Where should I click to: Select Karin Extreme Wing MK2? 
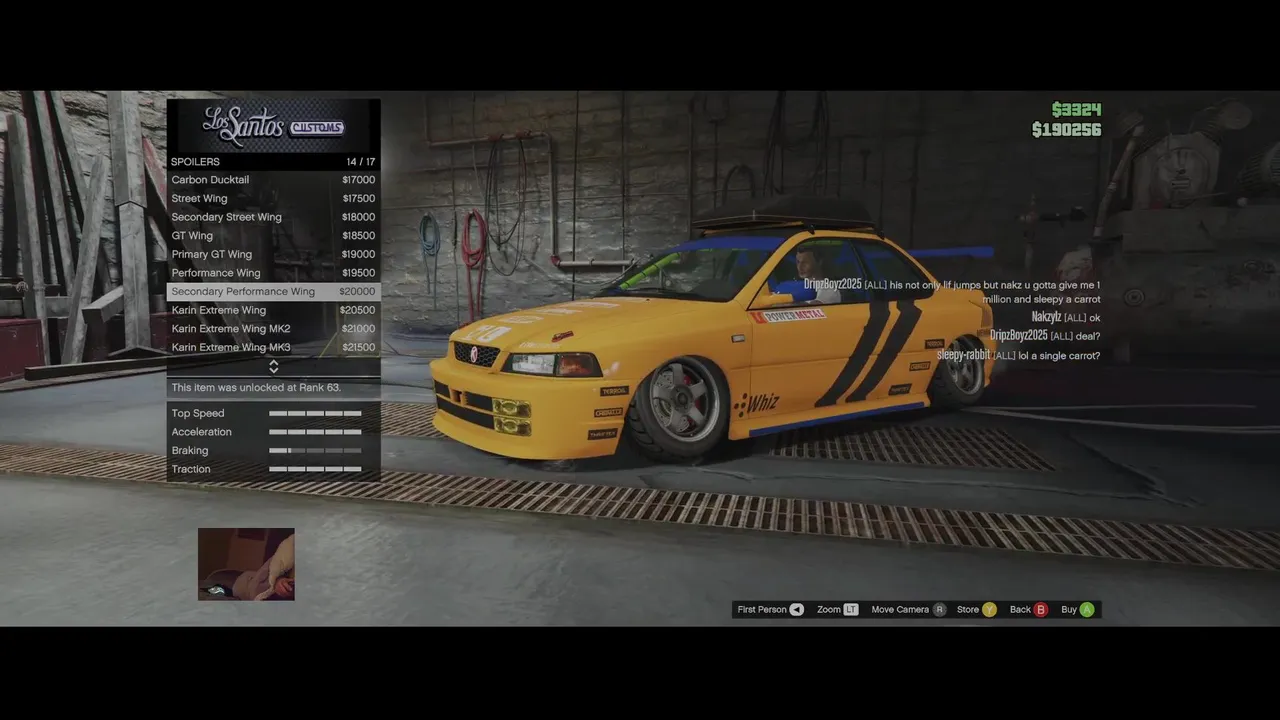(273, 329)
